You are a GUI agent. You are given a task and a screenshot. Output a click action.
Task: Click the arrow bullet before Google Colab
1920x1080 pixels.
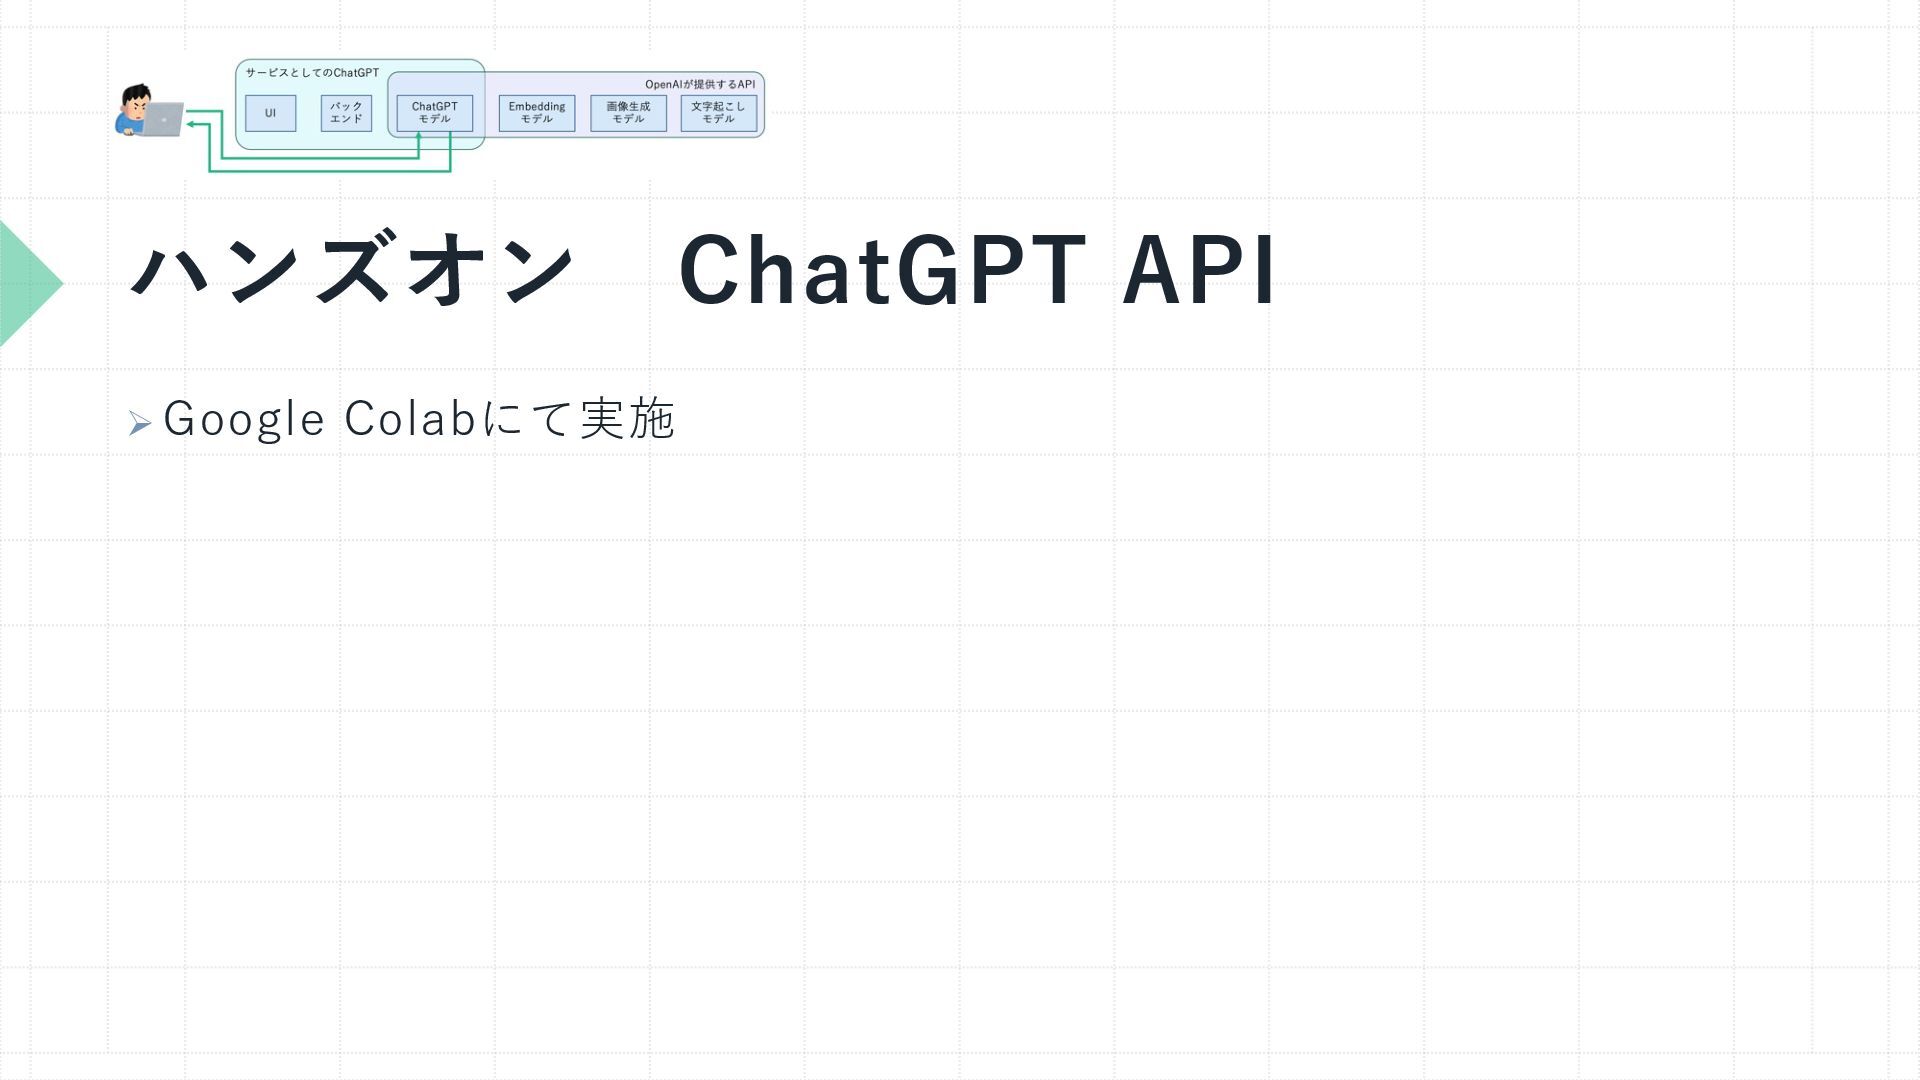[139, 423]
